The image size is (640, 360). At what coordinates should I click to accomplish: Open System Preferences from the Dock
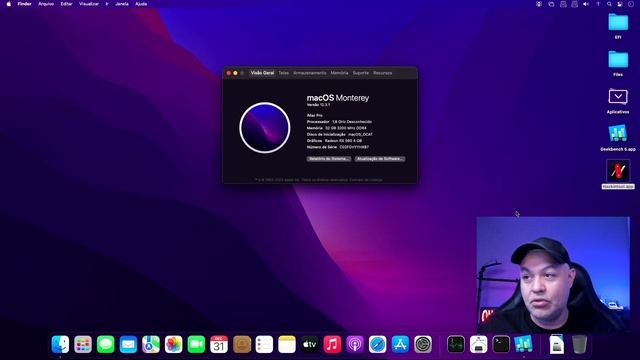[x=423, y=344]
